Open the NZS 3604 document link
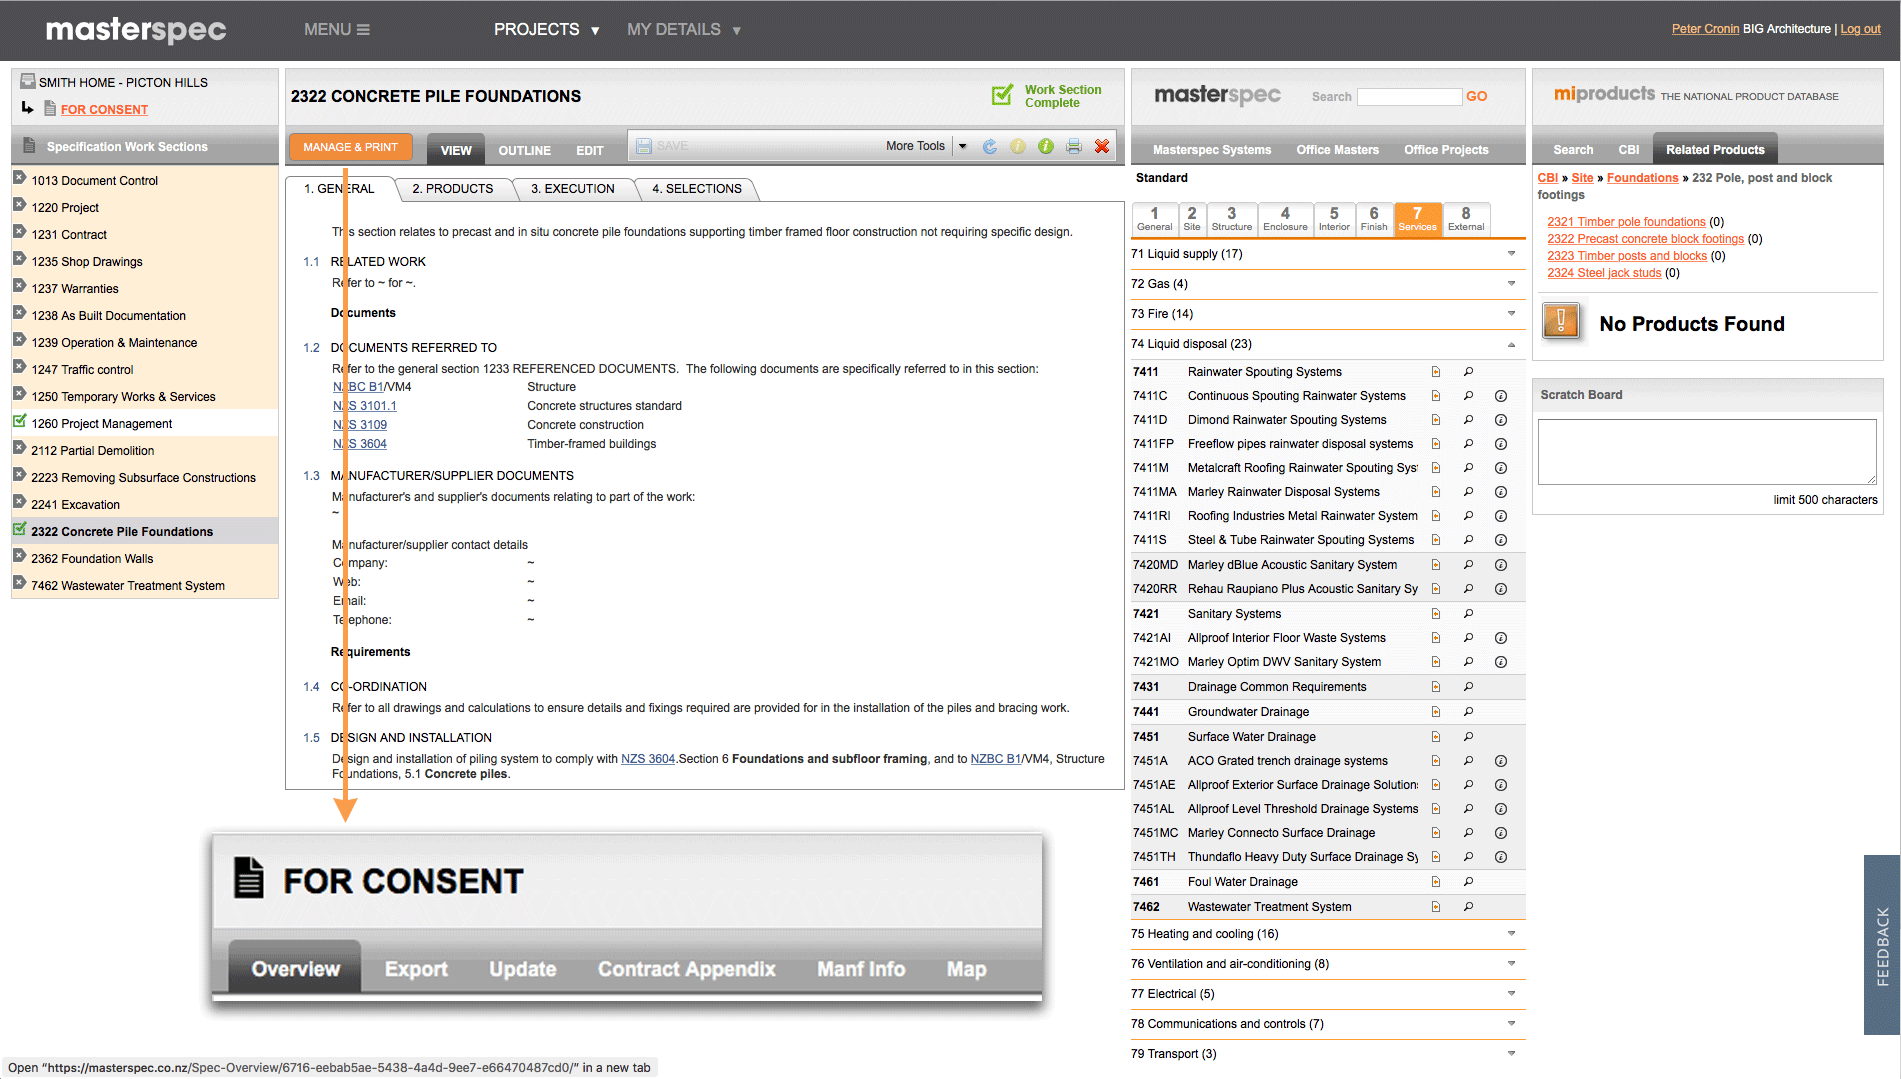Image resolution: width=1901 pixels, height=1079 pixels. 360,444
